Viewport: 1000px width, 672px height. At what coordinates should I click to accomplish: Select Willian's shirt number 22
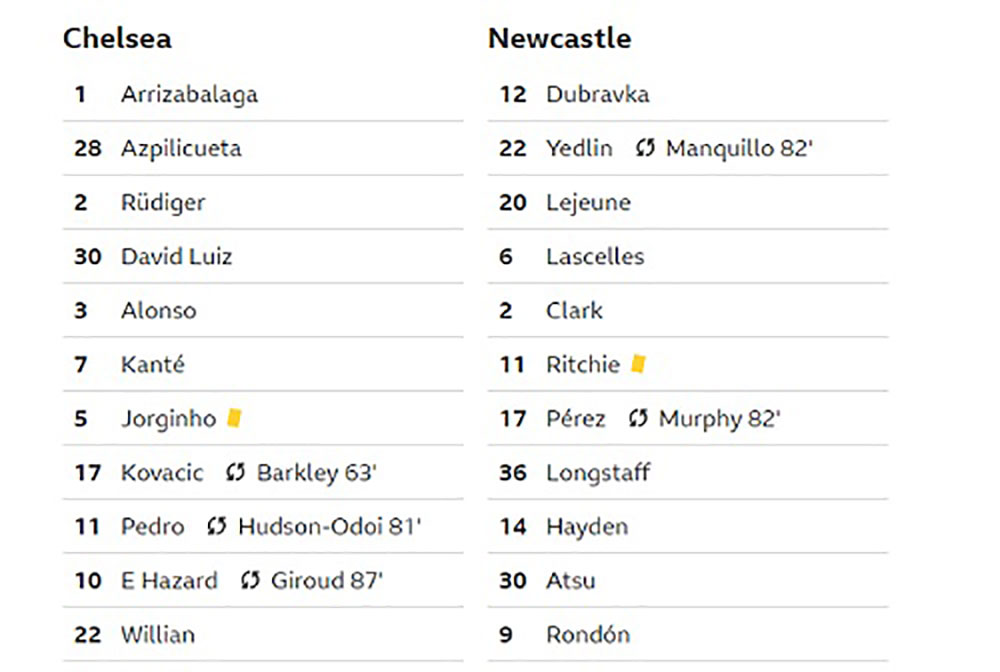(87, 635)
